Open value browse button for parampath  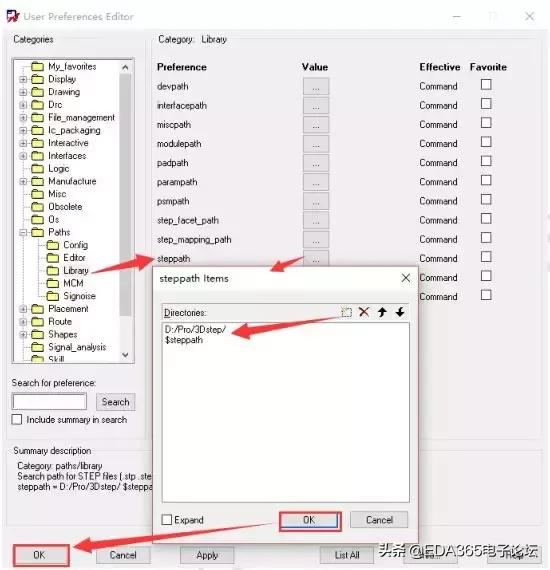pyautogui.click(x=316, y=182)
